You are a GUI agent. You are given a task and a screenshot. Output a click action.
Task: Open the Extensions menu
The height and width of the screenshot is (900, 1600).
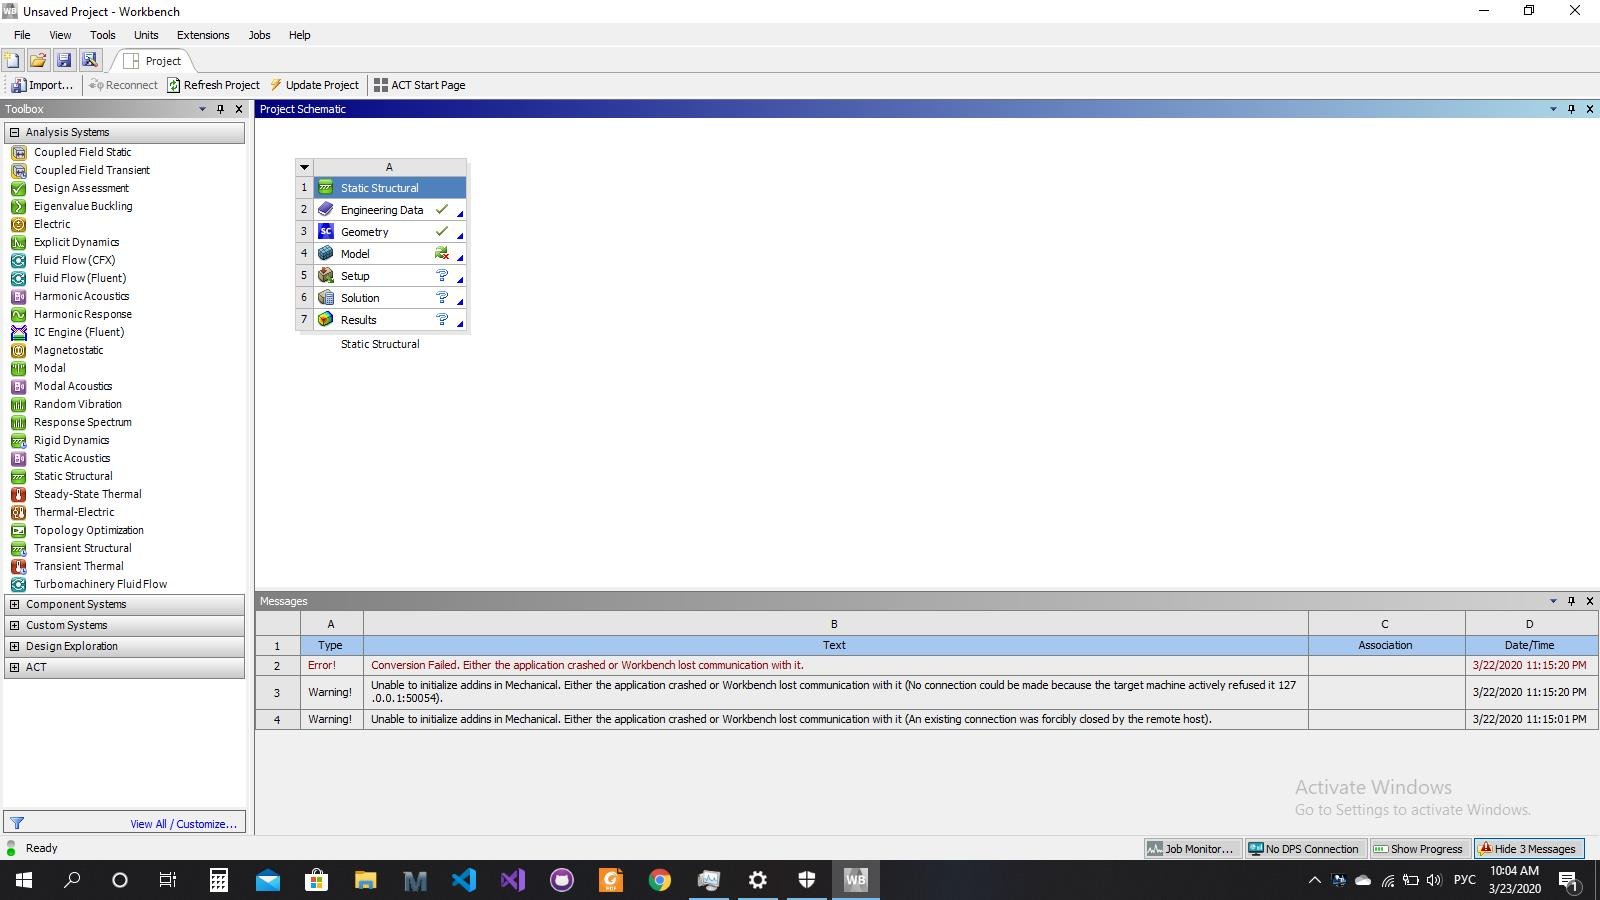[203, 35]
